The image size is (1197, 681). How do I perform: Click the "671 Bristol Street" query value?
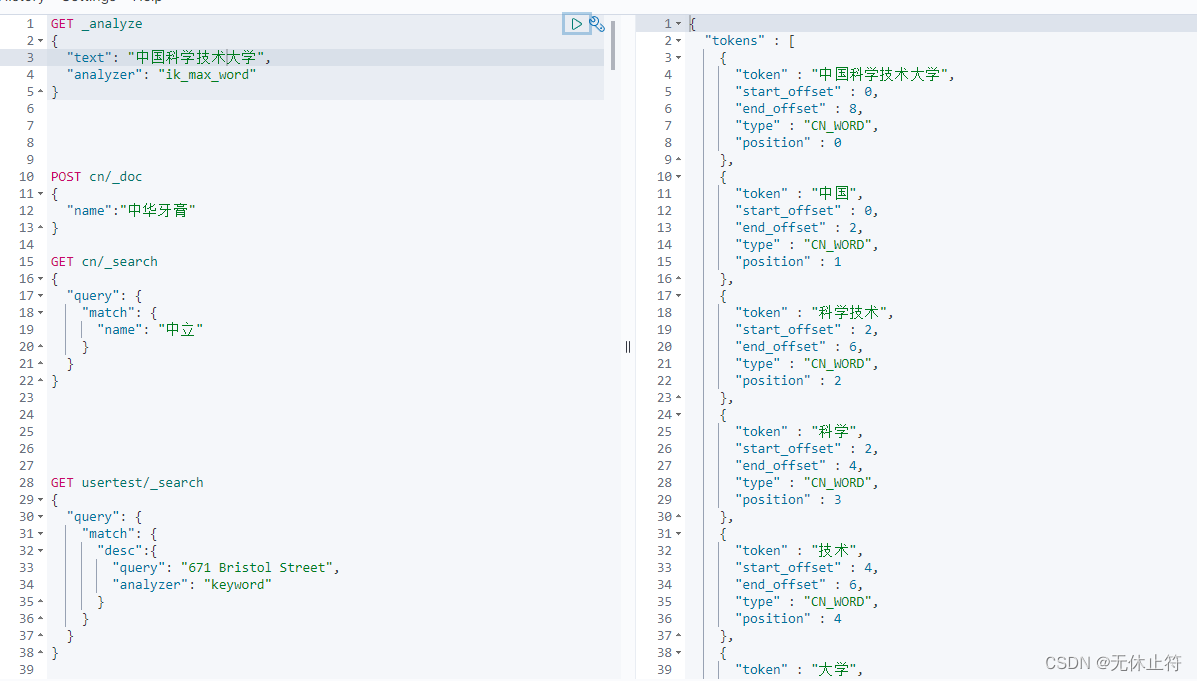tap(259, 568)
